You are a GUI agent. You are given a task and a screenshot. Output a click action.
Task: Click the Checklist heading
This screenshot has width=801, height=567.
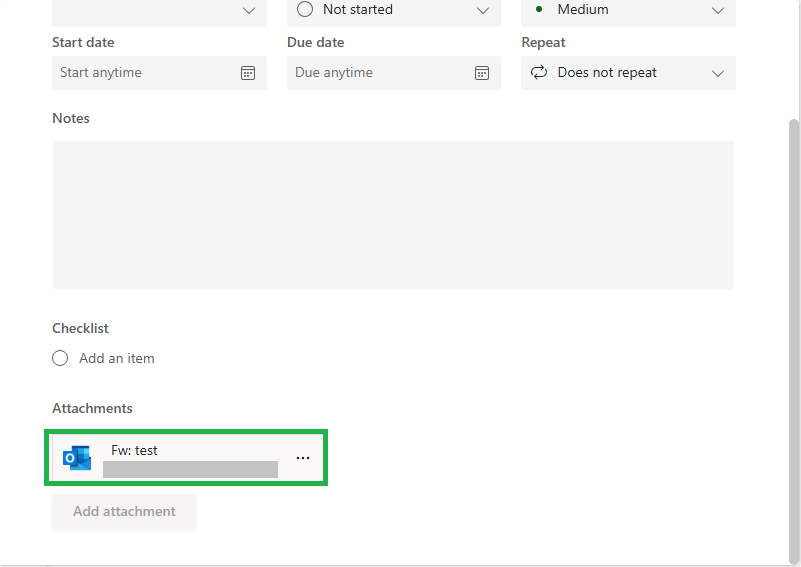click(x=80, y=328)
